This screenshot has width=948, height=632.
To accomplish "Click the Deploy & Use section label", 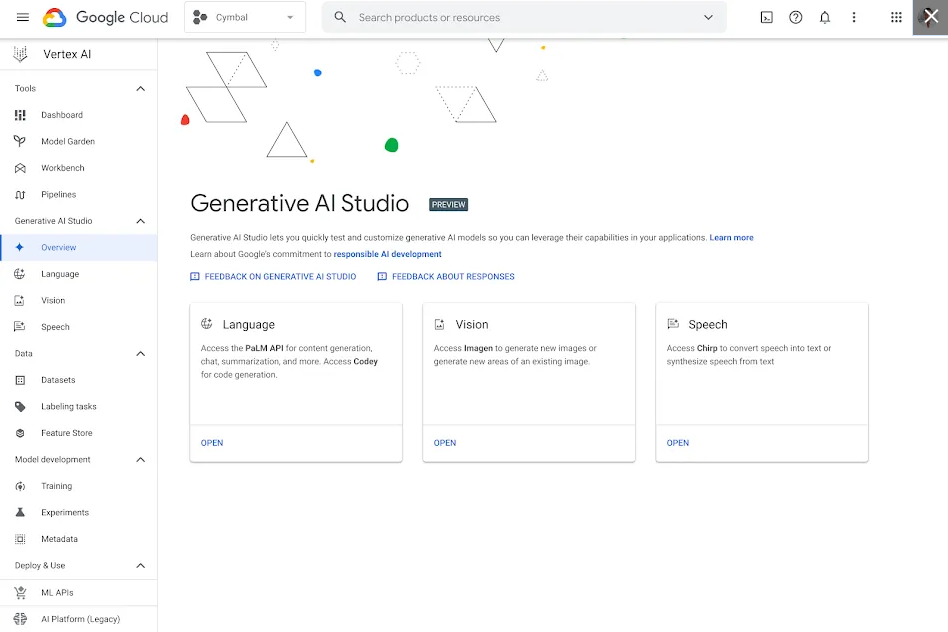I will pyautogui.click(x=40, y=565).
